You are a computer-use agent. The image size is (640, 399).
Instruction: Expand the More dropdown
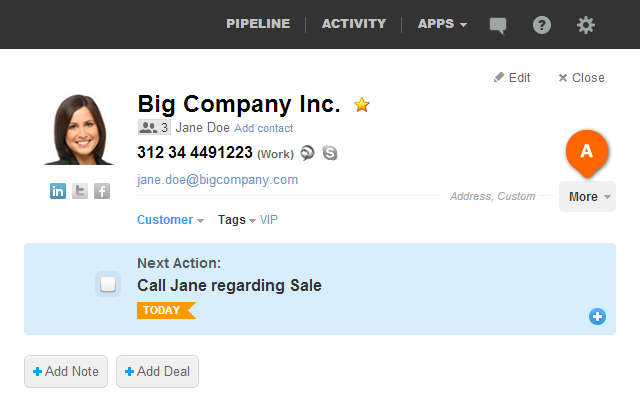587,197
